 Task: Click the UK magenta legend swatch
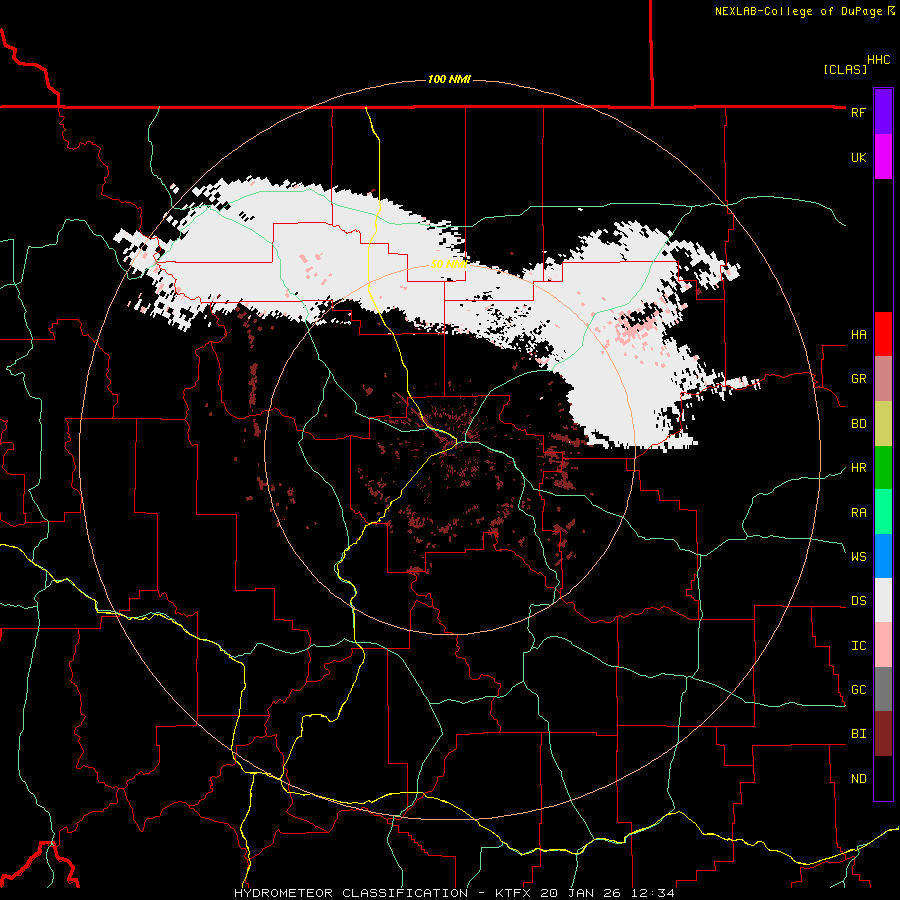pos(883,157)
